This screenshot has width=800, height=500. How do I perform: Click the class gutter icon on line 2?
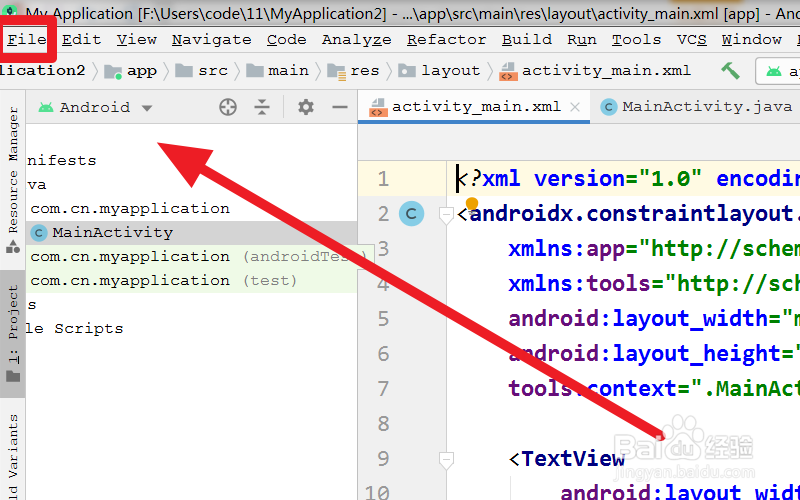411,214
